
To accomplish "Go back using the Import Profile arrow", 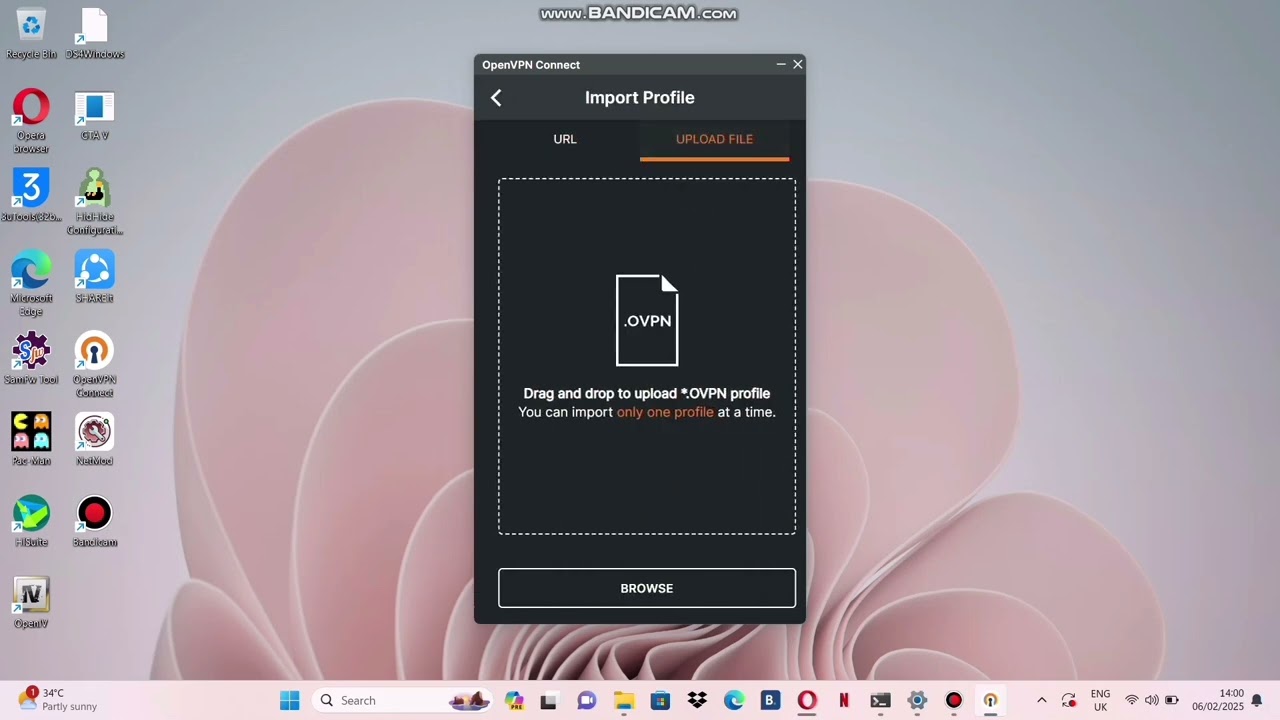I will point(496,97).
